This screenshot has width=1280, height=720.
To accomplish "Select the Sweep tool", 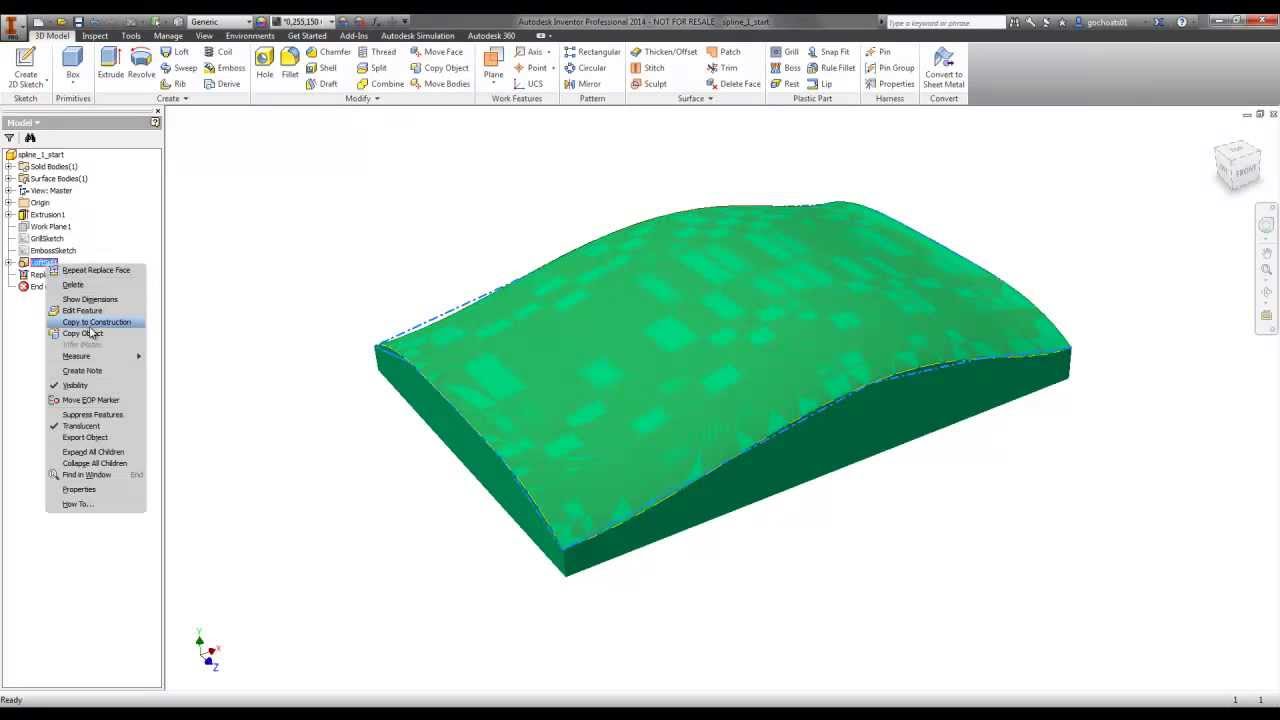I will (x=179, y=68).
